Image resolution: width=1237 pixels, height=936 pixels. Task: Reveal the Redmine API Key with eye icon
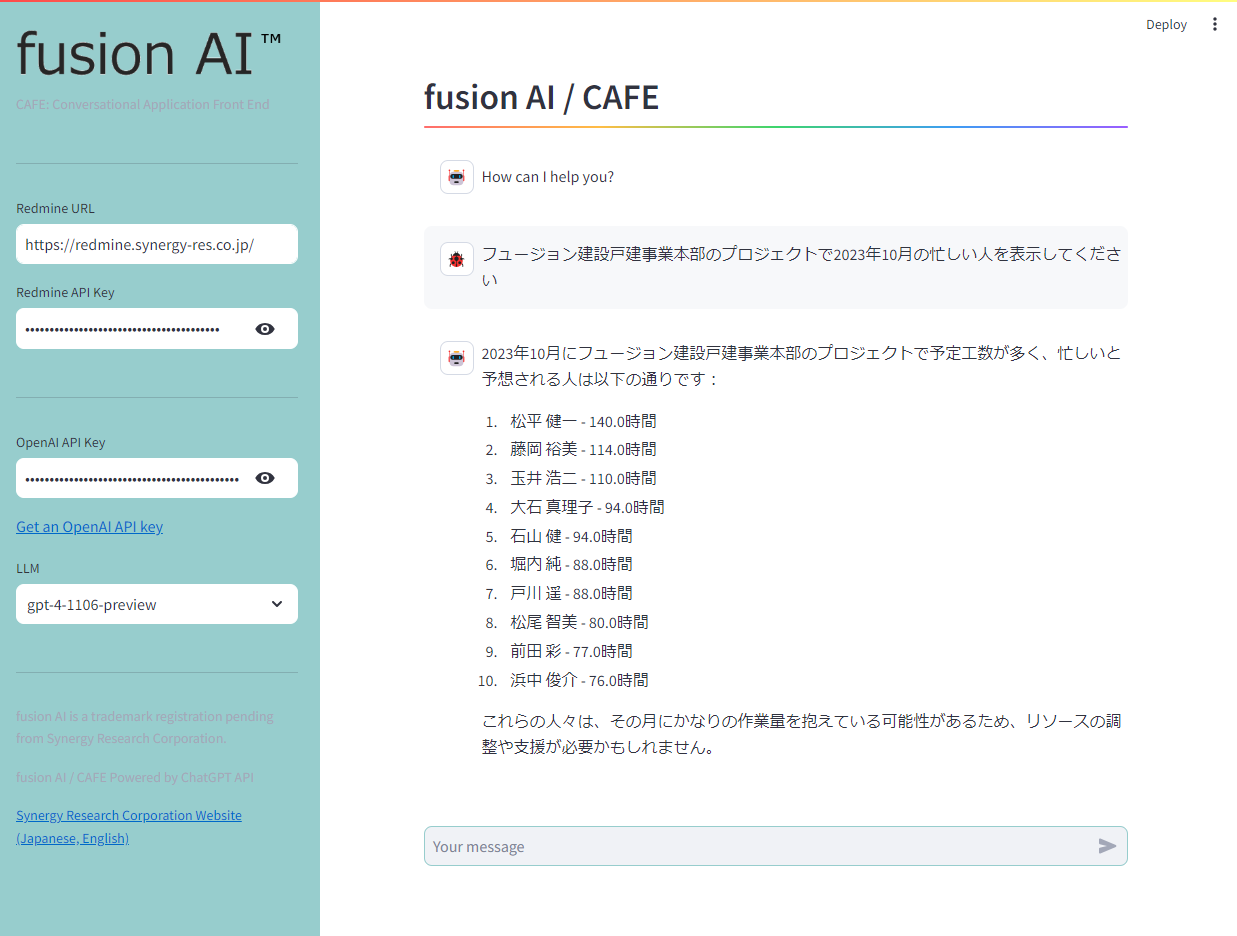click(265, 329)
